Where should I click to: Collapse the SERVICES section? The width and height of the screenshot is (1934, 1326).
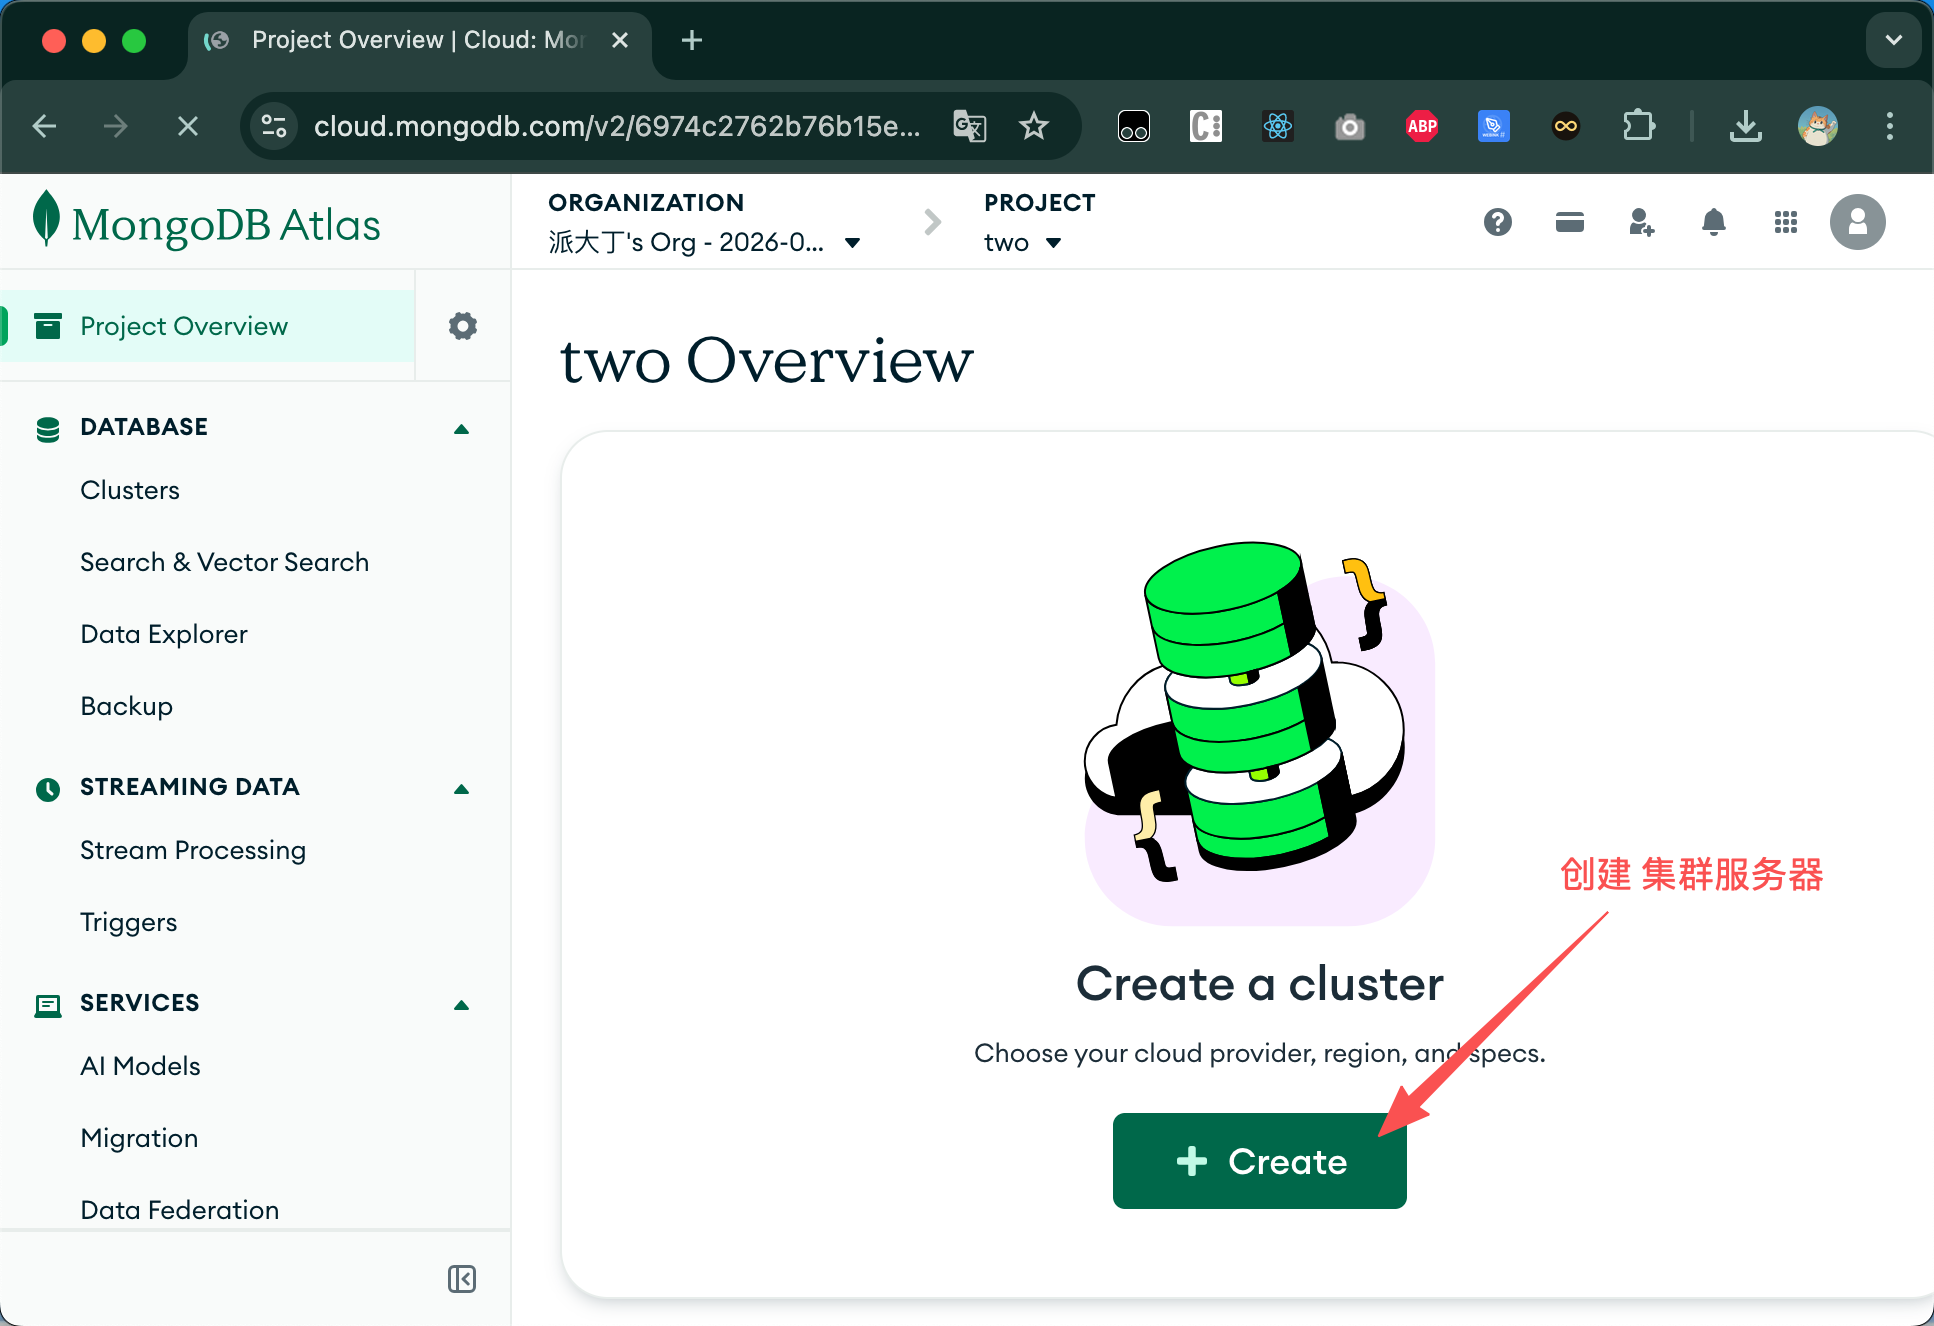(x=461, y=1005)
